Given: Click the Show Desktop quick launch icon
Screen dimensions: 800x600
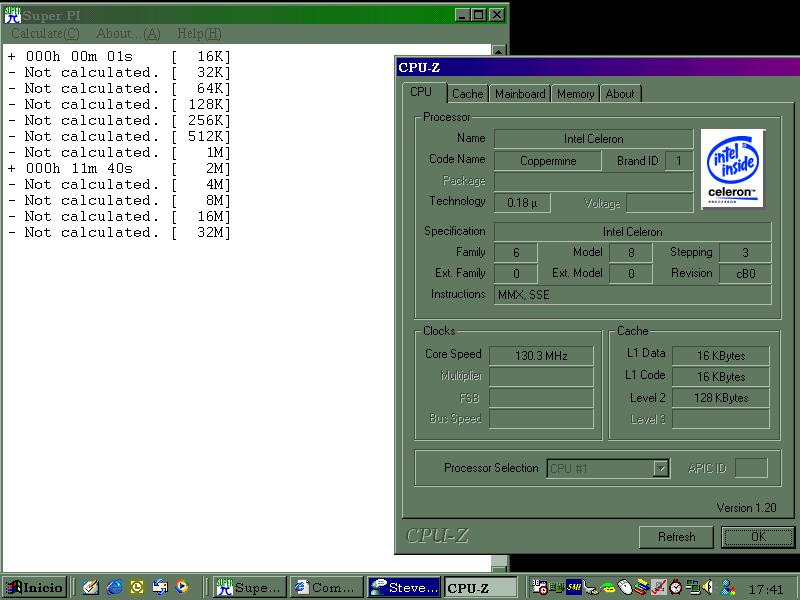Looking at the screenshot, I should (91, 588).
